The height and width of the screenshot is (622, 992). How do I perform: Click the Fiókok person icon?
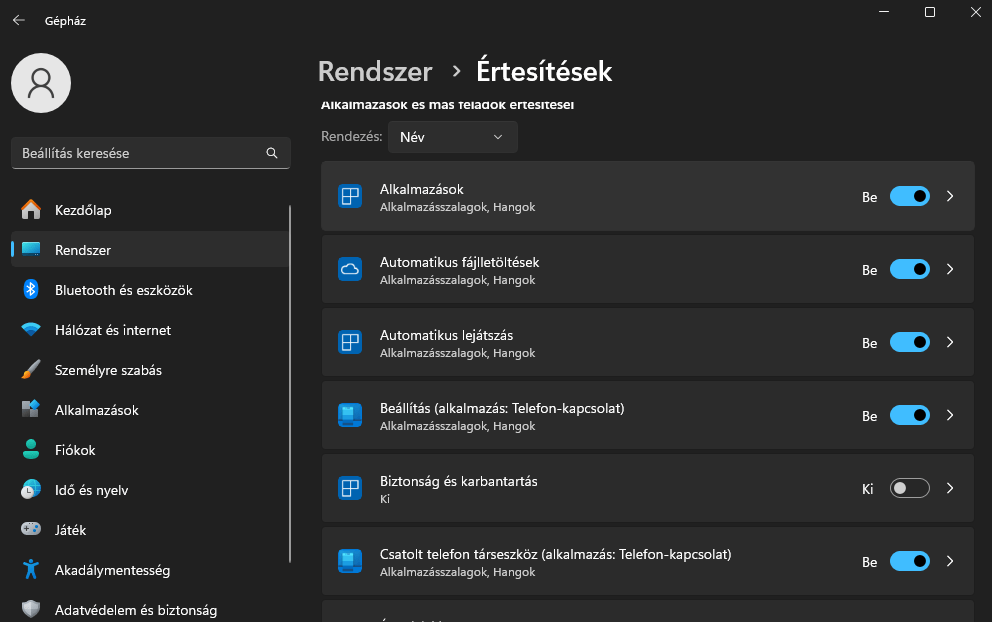tap(30, 449)
